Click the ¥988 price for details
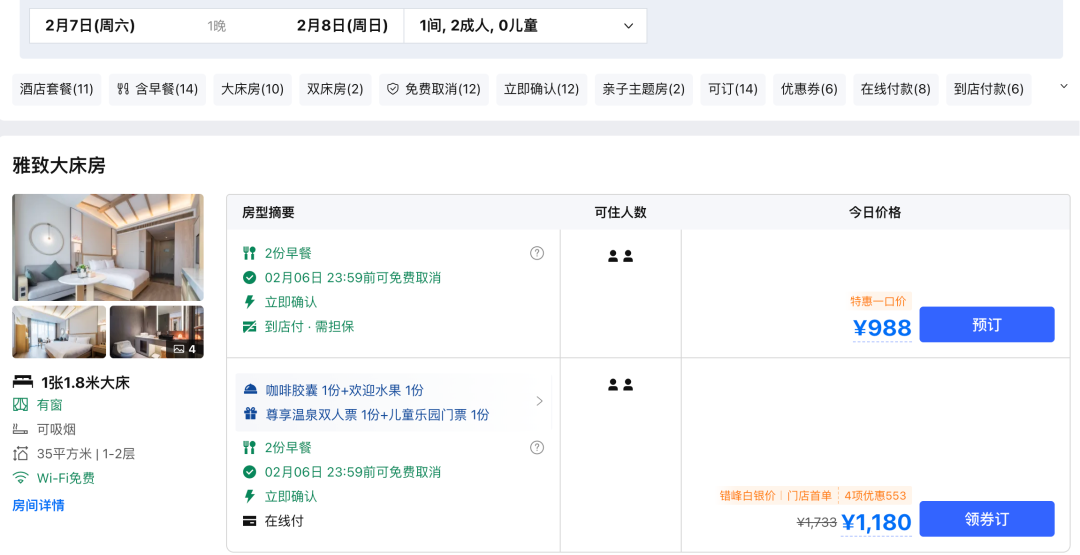The height and width of the screenshot is (555, 1080). (x=882, y=328)
